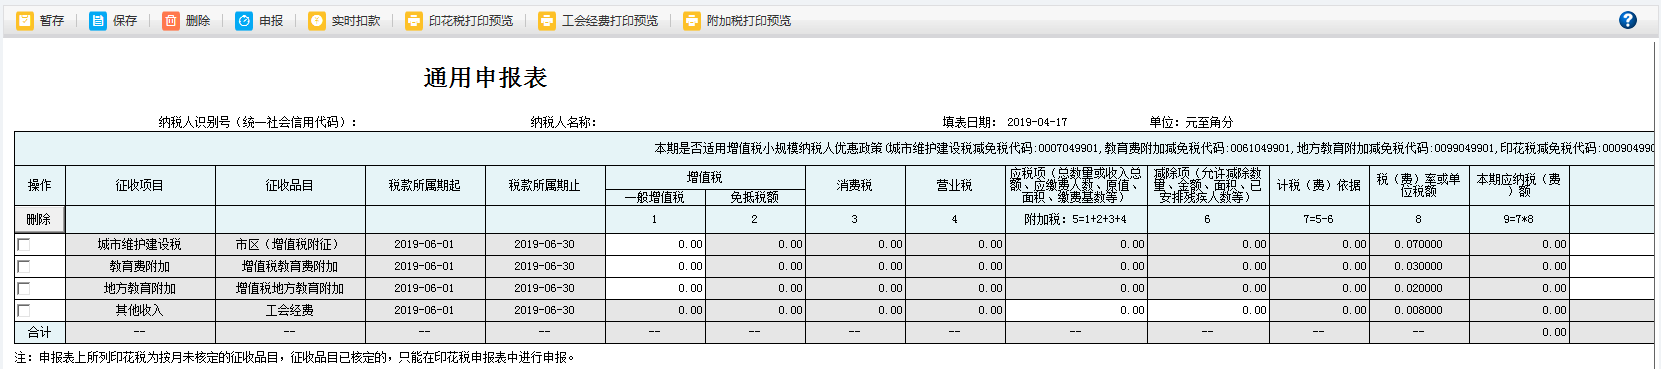Screen dimensions: 1661x369
Task: Click the 申报 declare toolbar icon
Action: (x=244, y=20)
